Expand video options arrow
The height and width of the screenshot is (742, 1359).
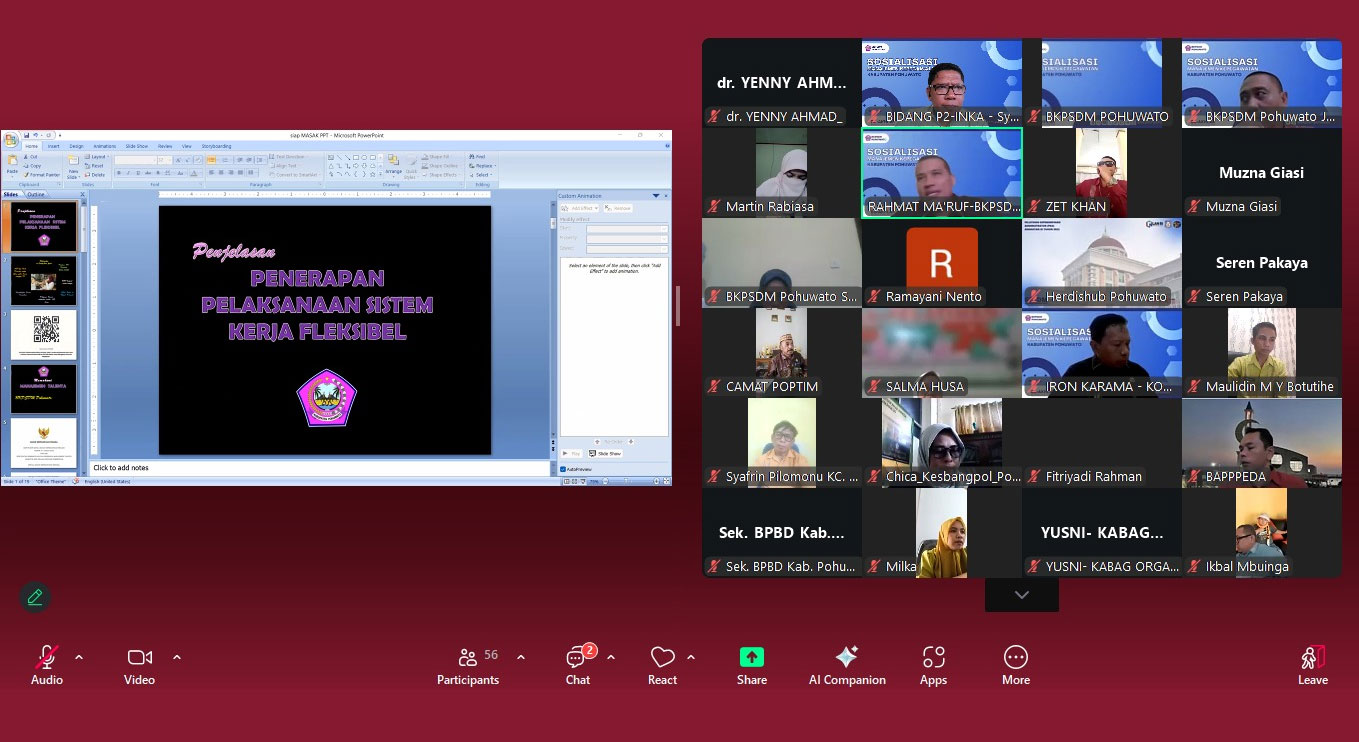(177, 657)
